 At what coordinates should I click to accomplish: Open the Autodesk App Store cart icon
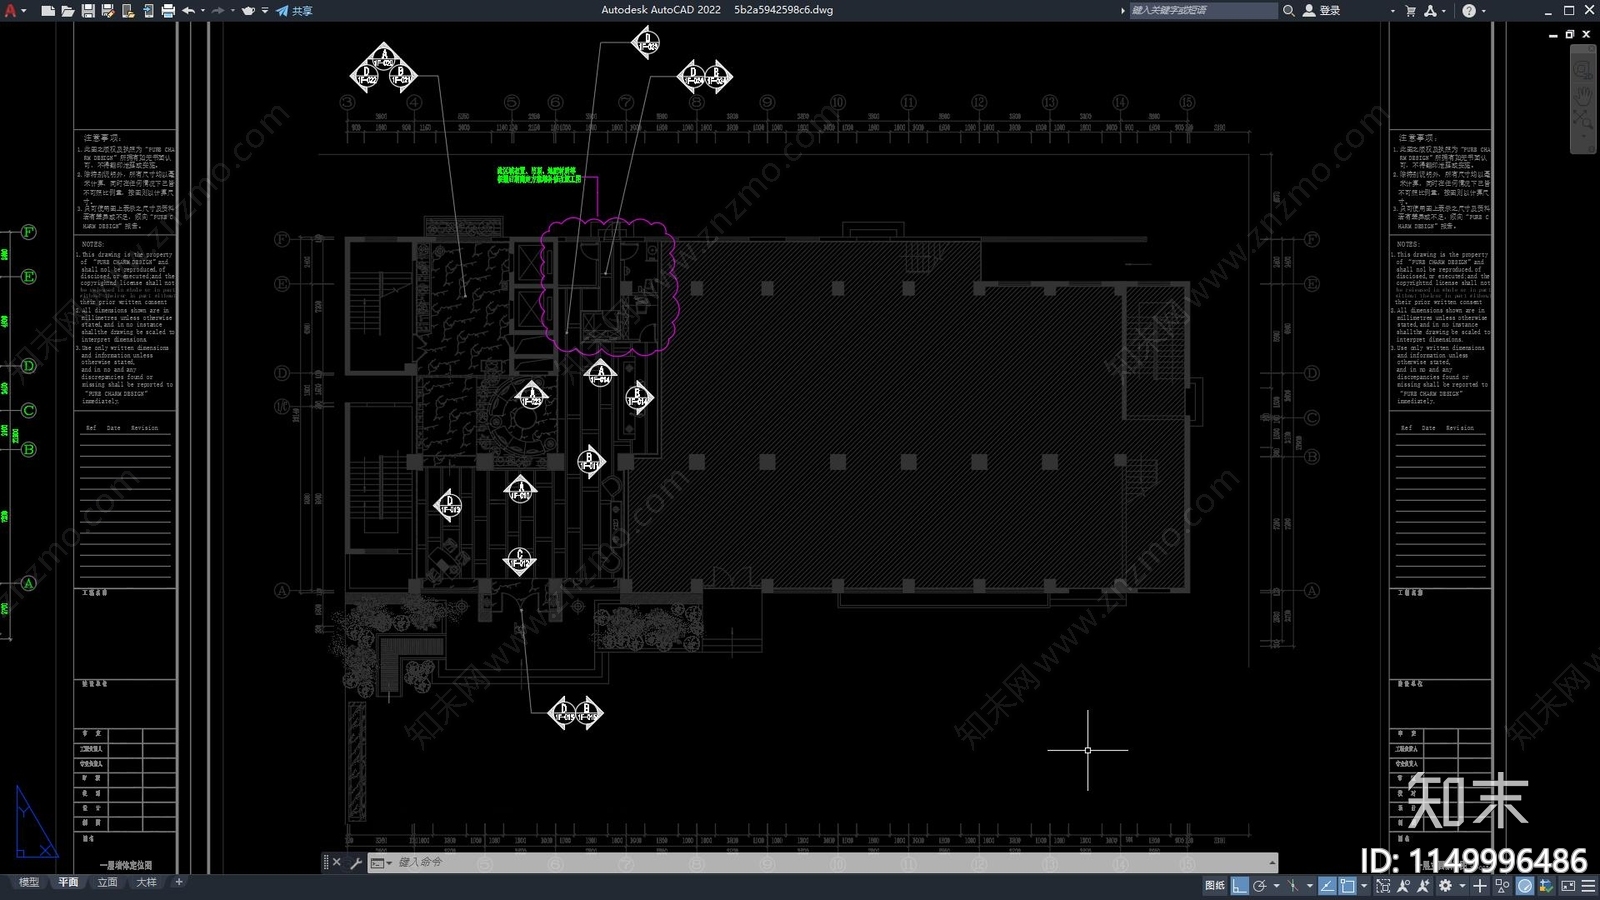tap(1410, 10)
